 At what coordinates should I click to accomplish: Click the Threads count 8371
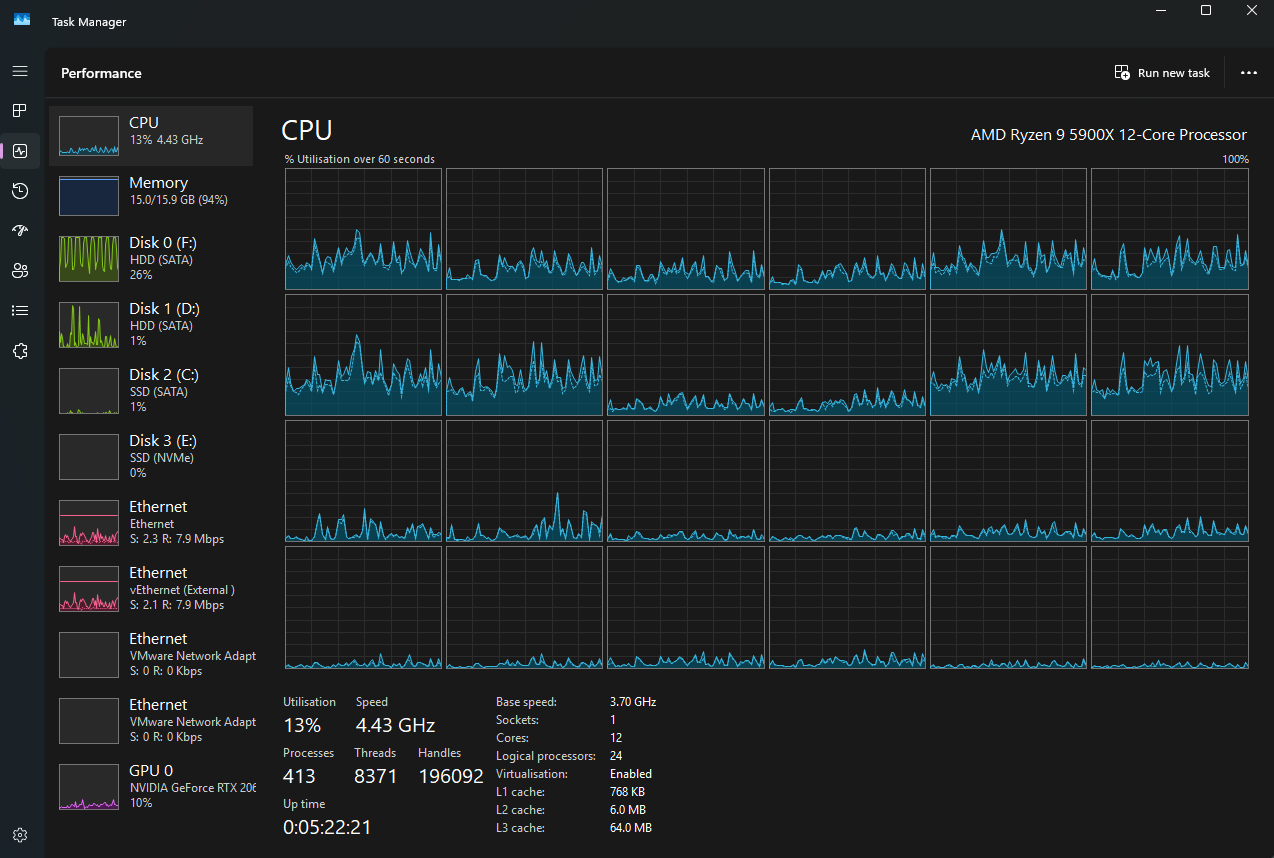375,776
